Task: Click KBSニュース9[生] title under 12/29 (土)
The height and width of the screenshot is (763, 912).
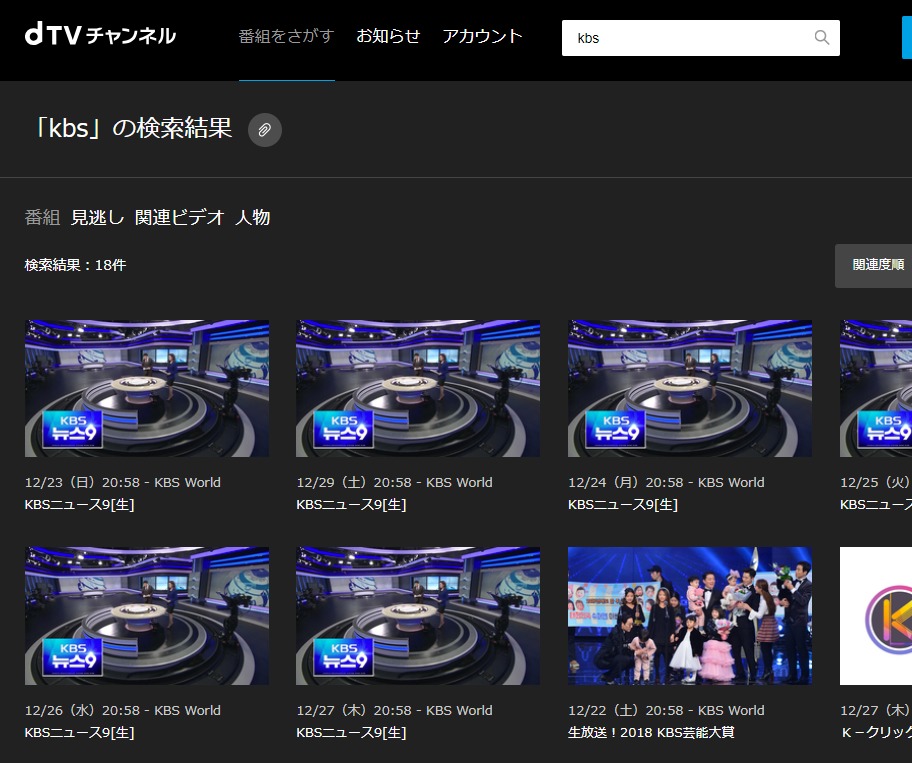Action: pos(351,505)
